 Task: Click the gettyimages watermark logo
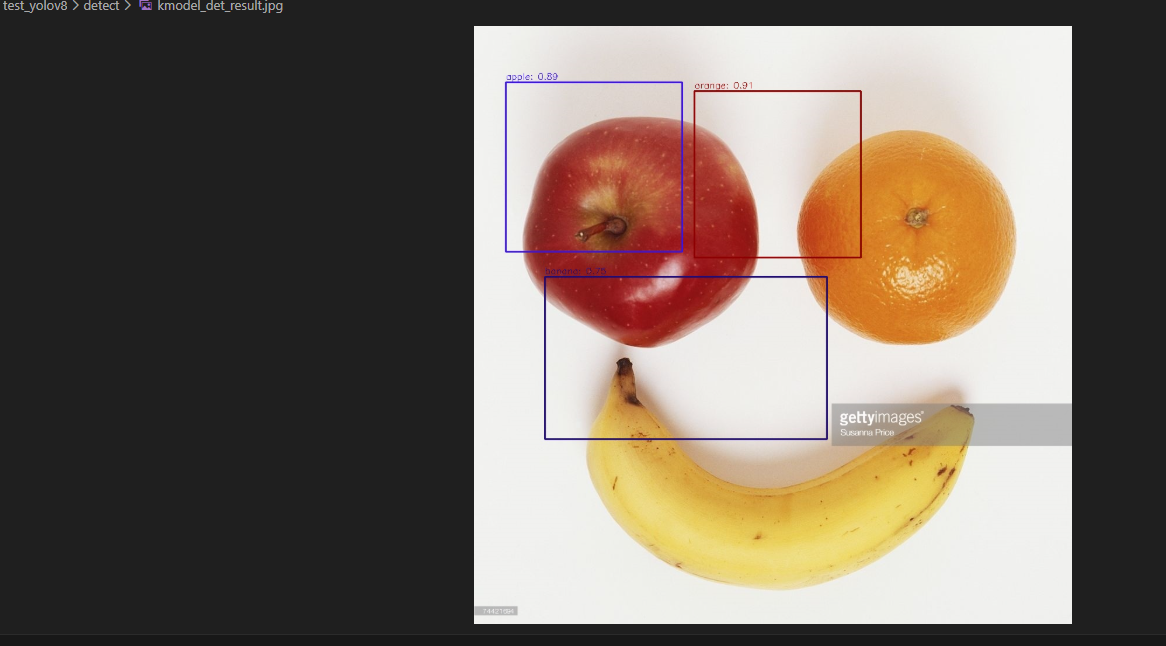pos(880,418)
